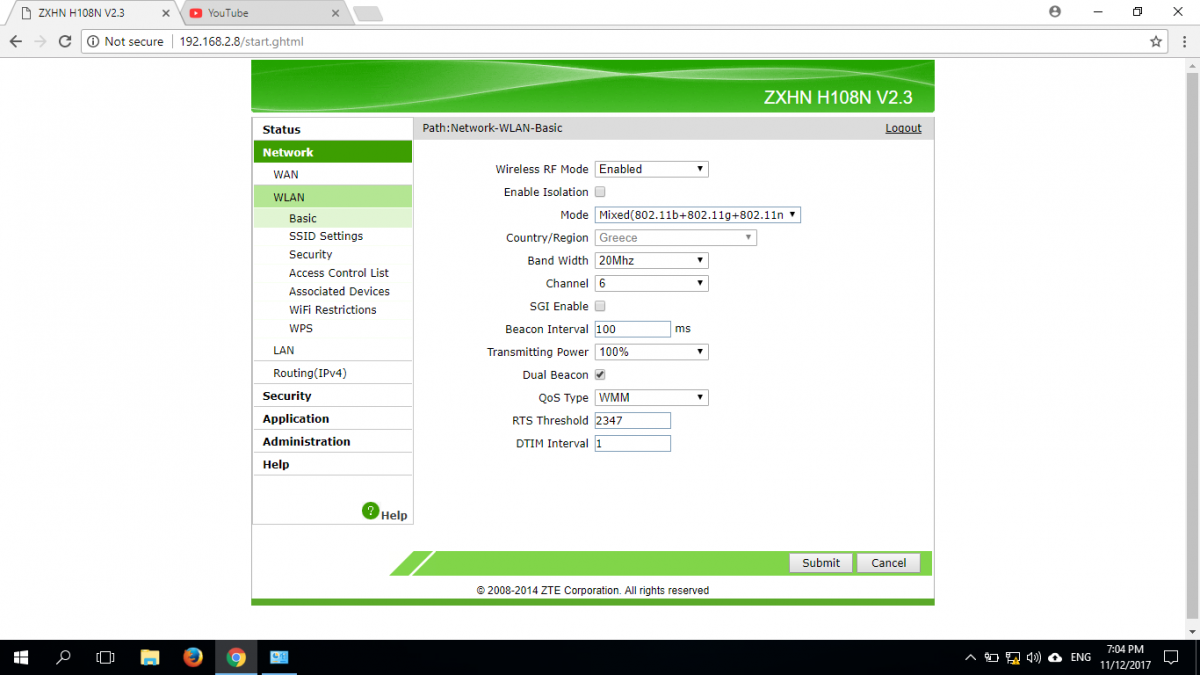Click the browser forward arrow
1200x675 pixels.
coord(40,42)
